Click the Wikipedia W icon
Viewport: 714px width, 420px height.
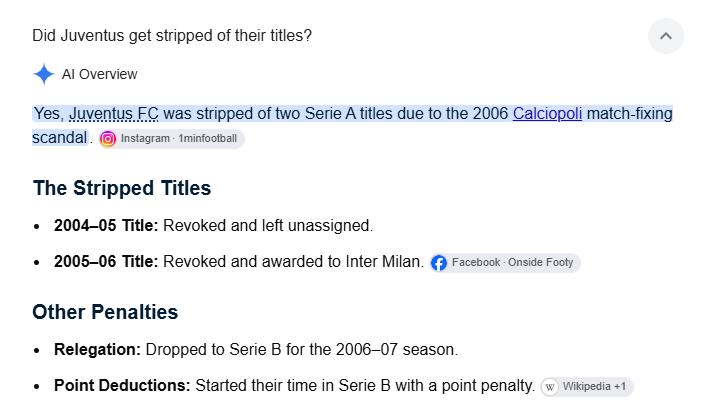point(550,387)
